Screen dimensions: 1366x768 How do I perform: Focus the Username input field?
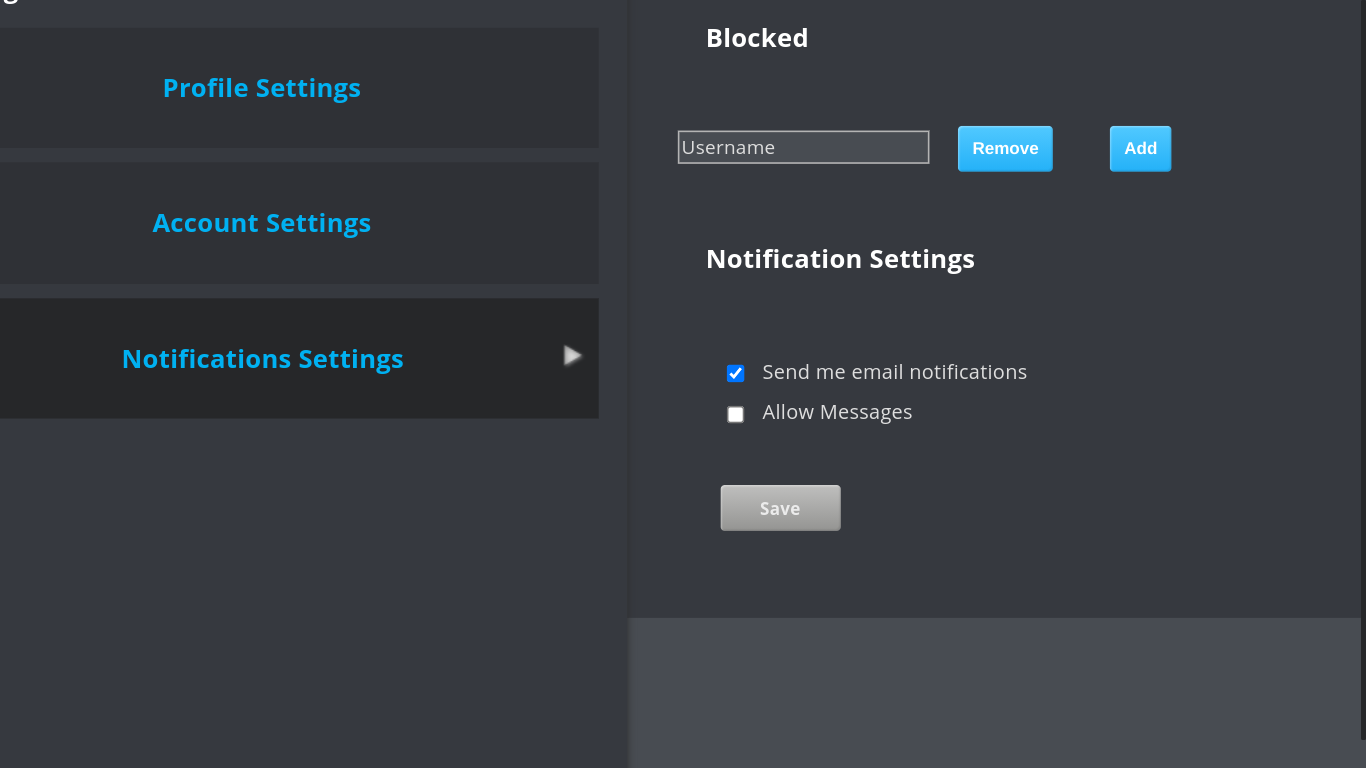pyautogui.click(x=803, y=147)
